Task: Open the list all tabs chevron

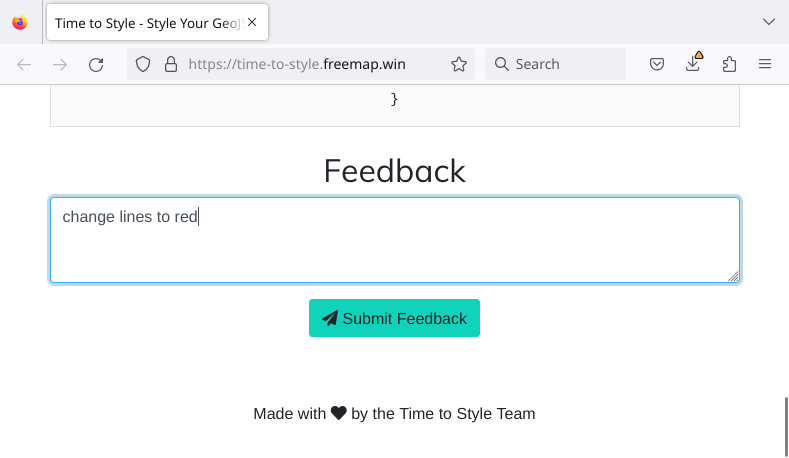Action: click(768, 22)
